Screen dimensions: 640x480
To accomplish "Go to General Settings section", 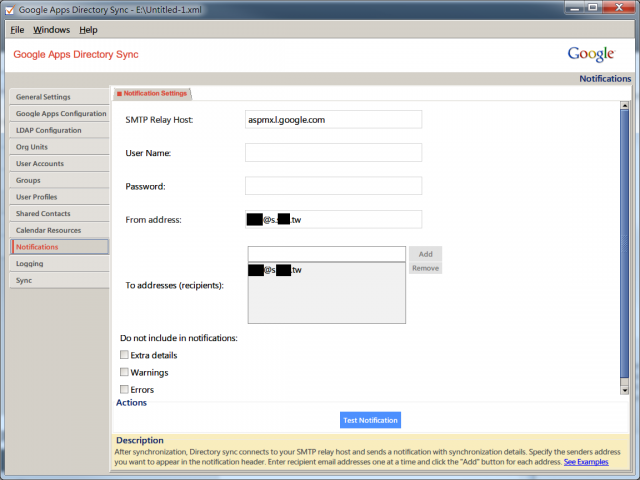I will tap(60, 97).
